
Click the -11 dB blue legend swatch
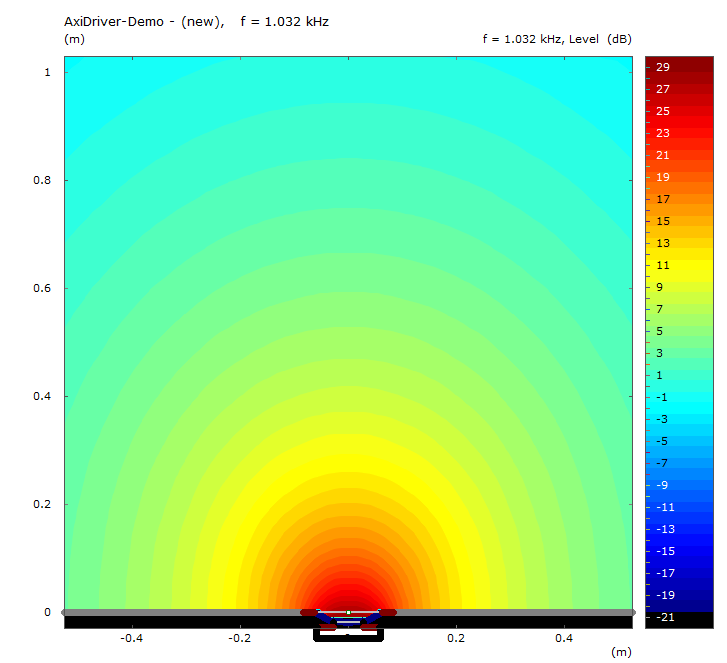[x=678, y=507]
